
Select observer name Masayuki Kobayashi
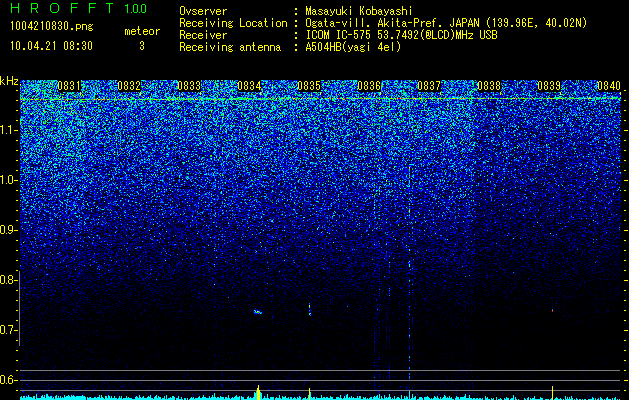359,11
